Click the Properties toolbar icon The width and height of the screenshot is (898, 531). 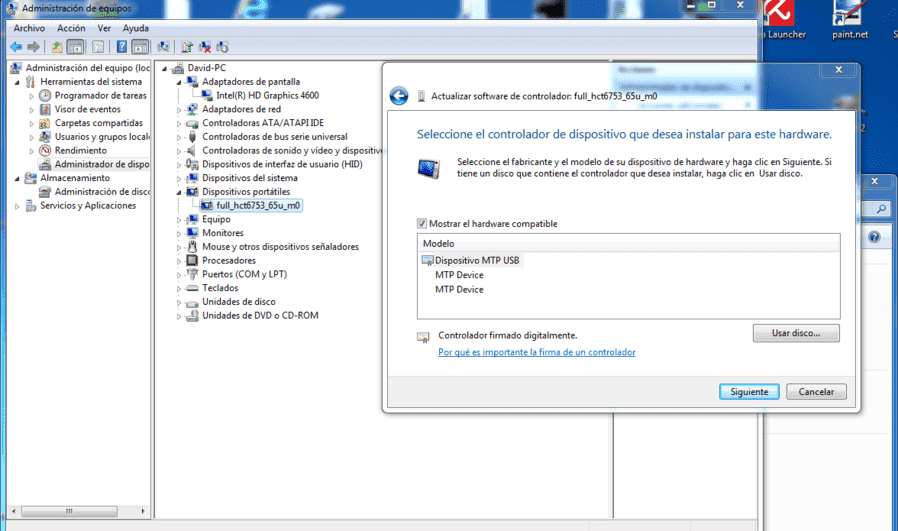(99, 47)
